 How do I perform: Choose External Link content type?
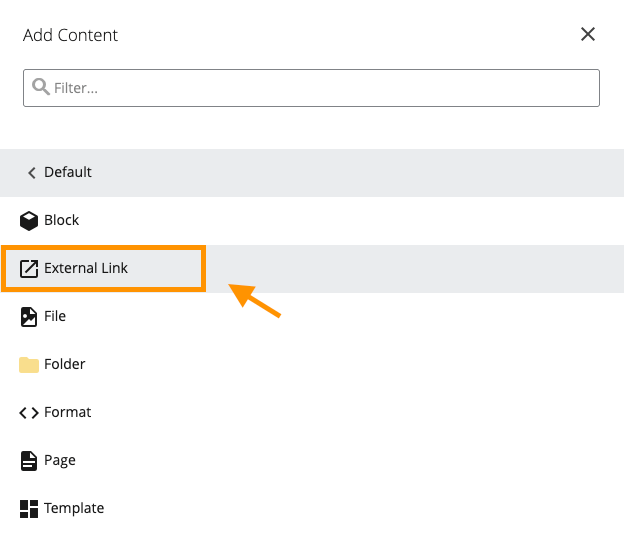pyautogui.click(x=86, y=268)
